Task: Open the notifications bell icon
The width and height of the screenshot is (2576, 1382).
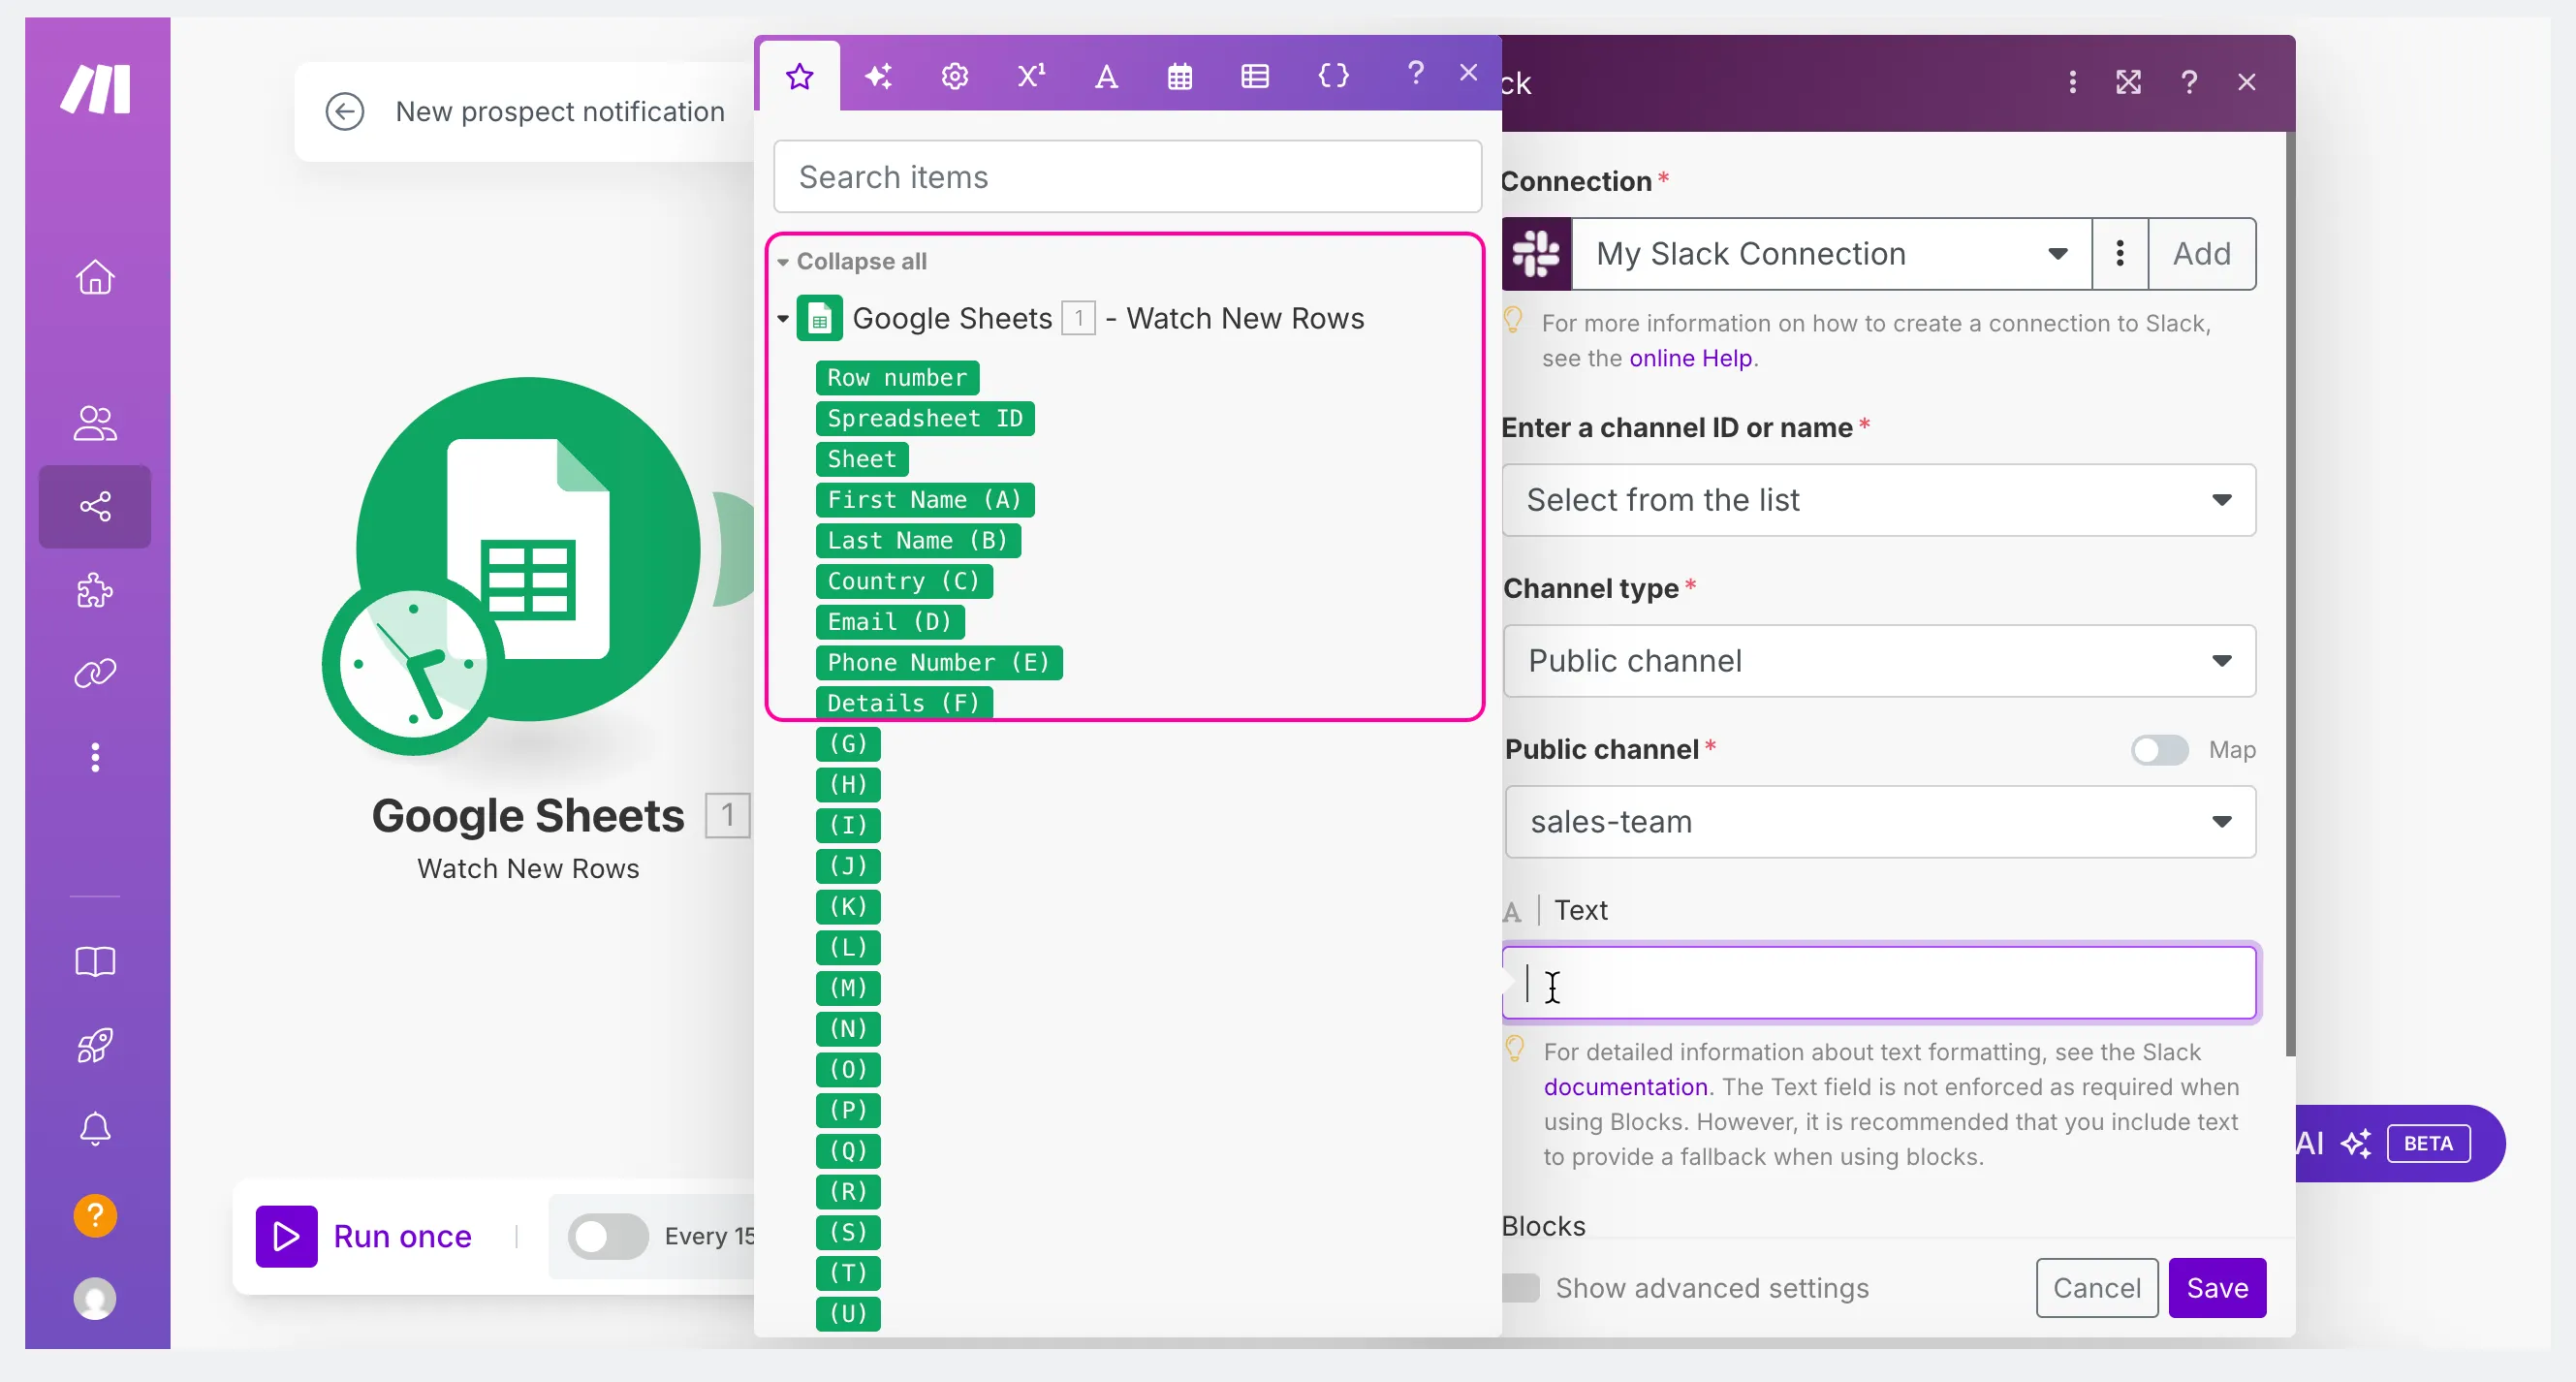Action: tap(95, 1129)
